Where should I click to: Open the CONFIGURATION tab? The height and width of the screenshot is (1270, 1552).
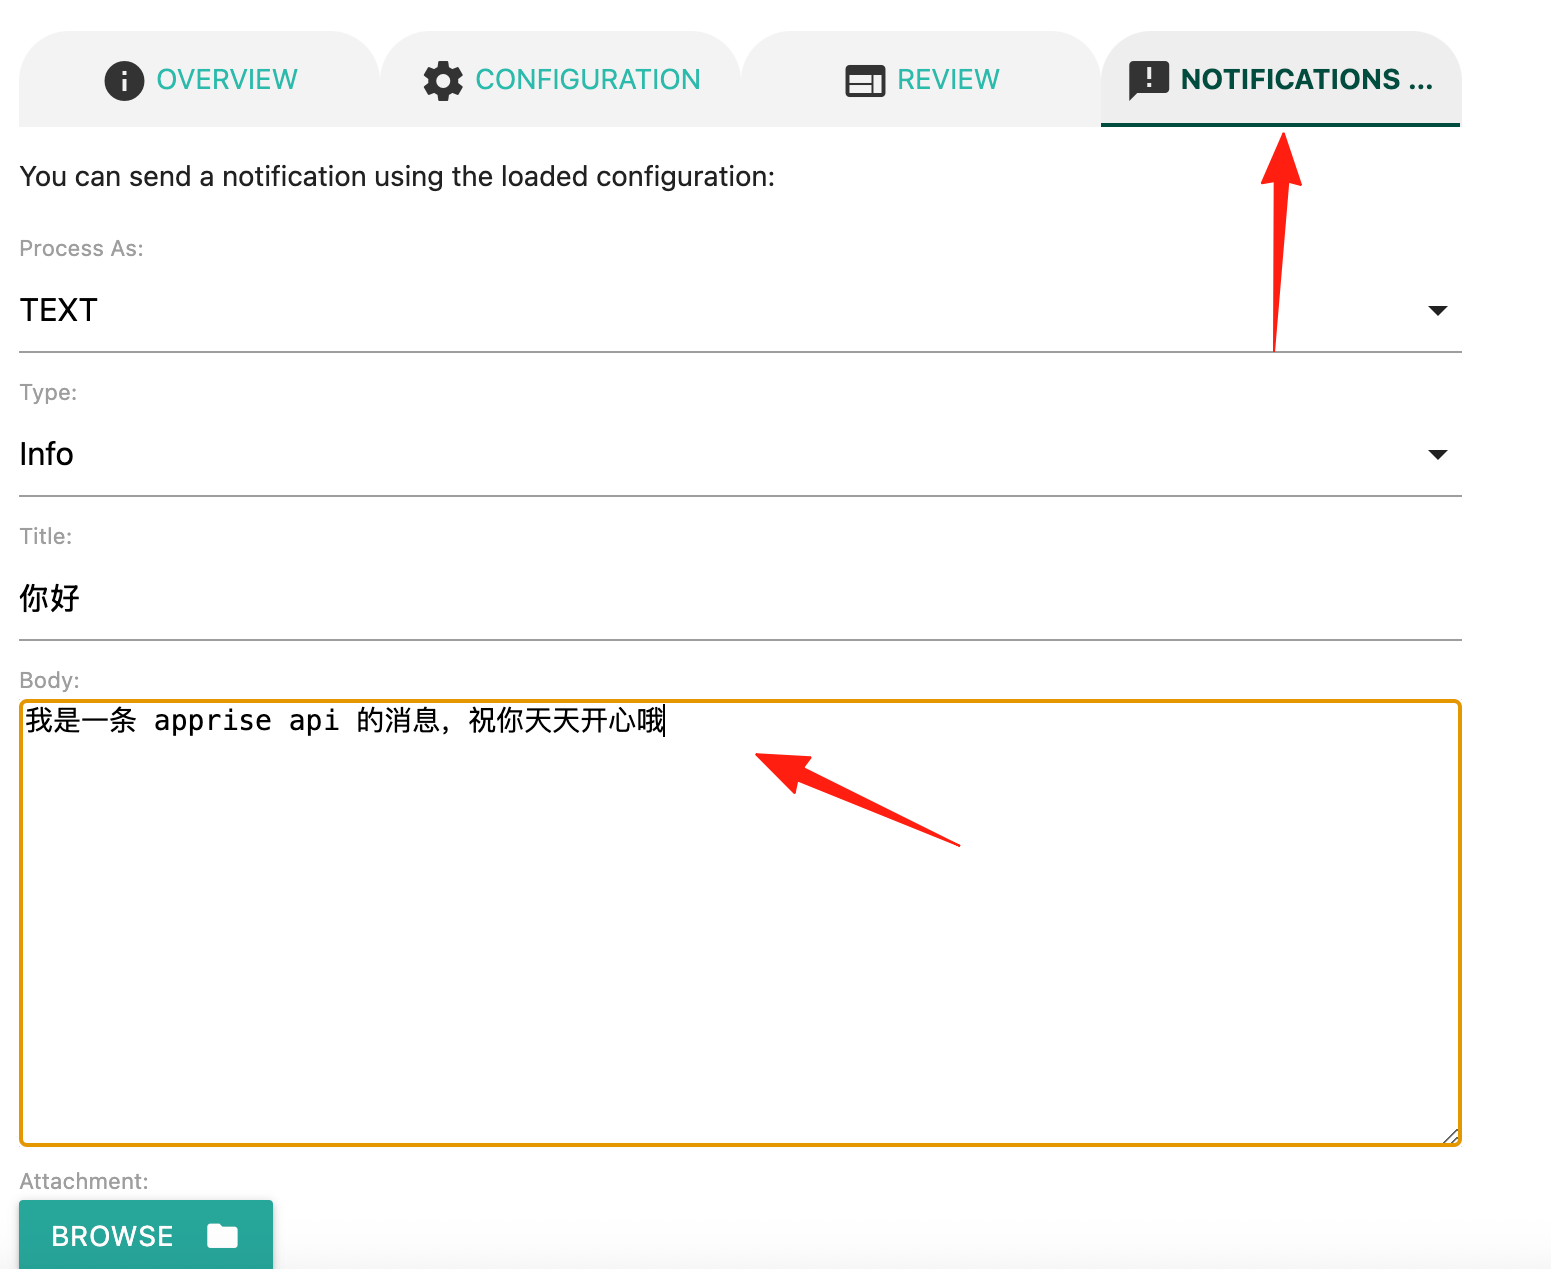point(561,79)
